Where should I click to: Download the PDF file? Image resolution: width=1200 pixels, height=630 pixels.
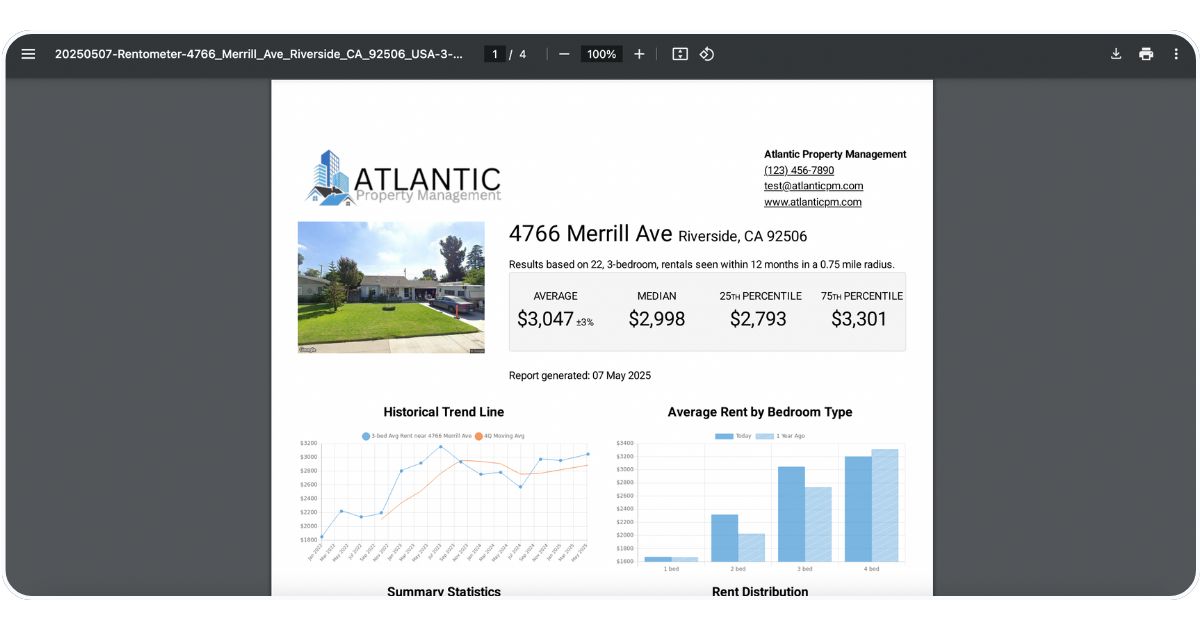coord(1116,54)
